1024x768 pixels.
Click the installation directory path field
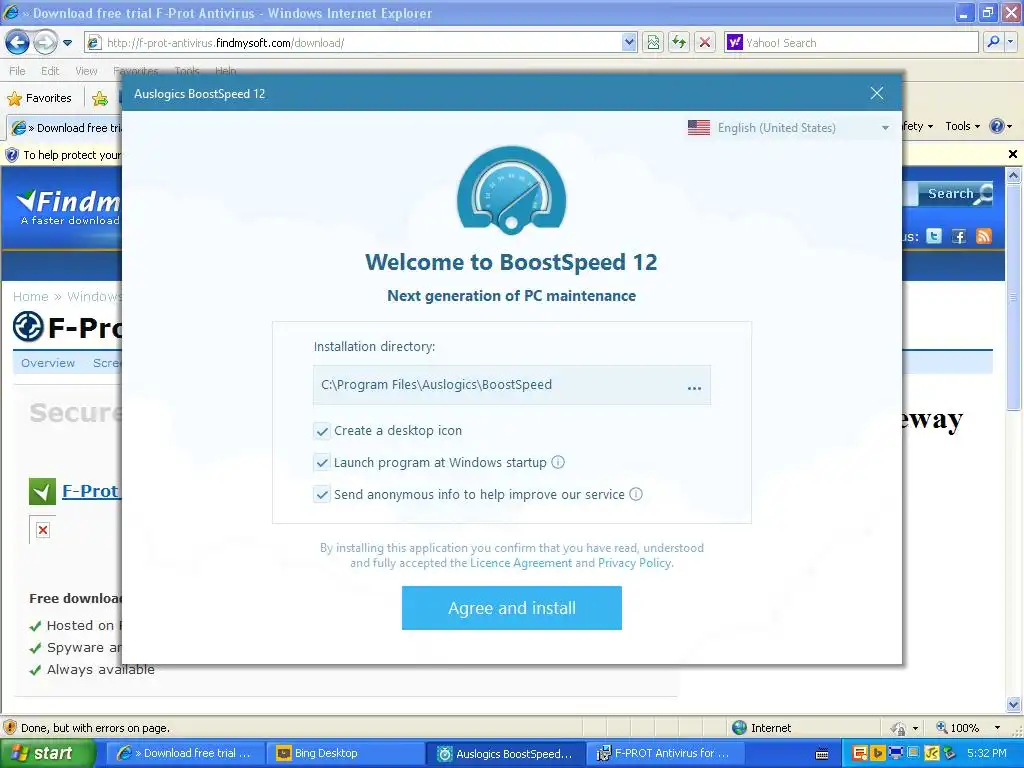[511, 385]
